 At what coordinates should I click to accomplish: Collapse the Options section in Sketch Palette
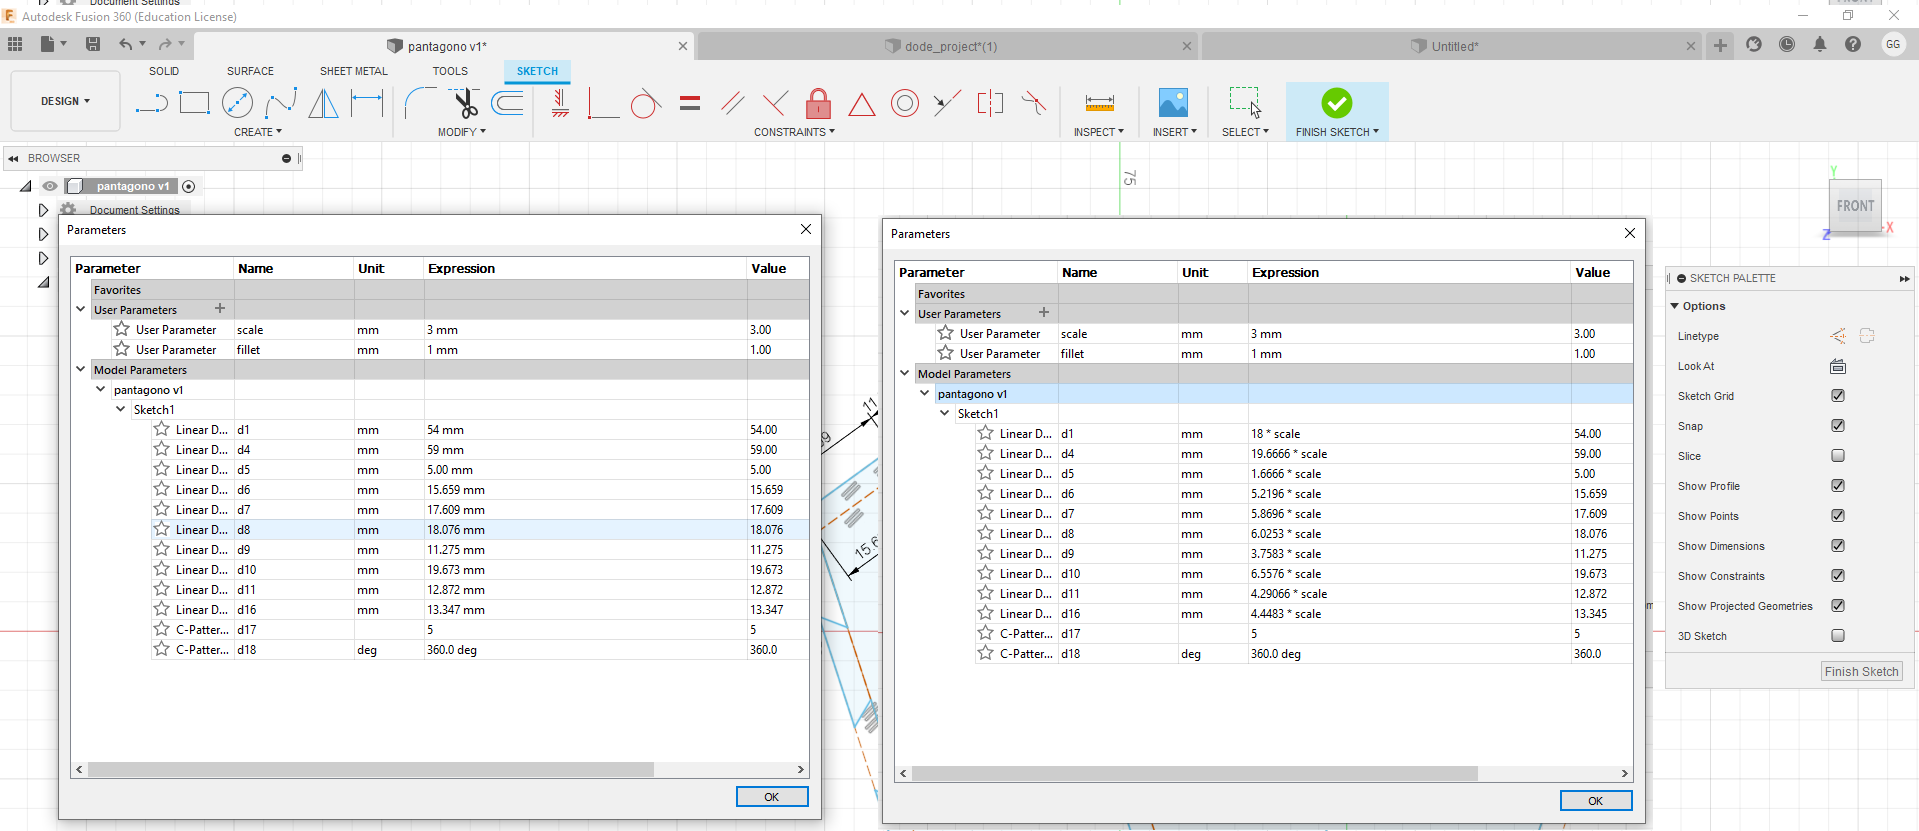click(1675, 306)
